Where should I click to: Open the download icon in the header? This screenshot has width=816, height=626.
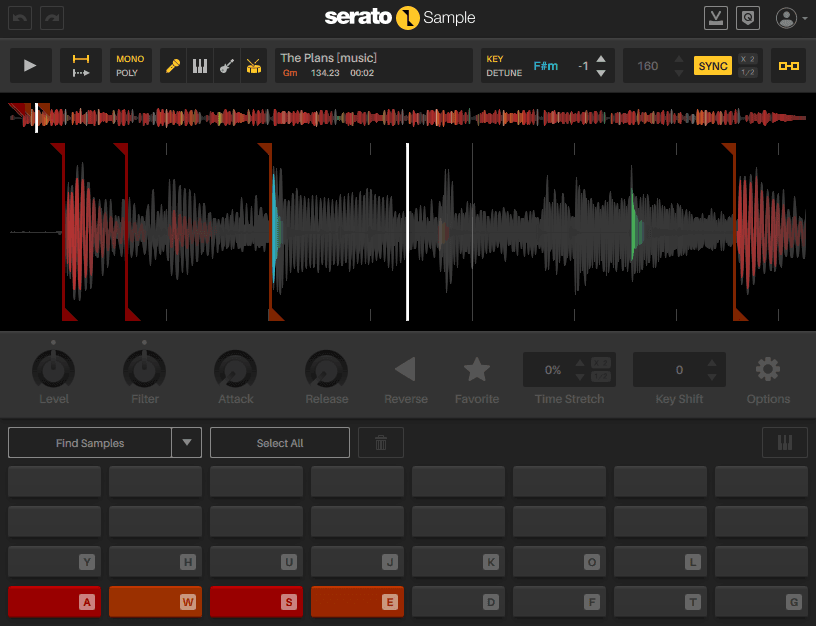(x=716, y=18)
